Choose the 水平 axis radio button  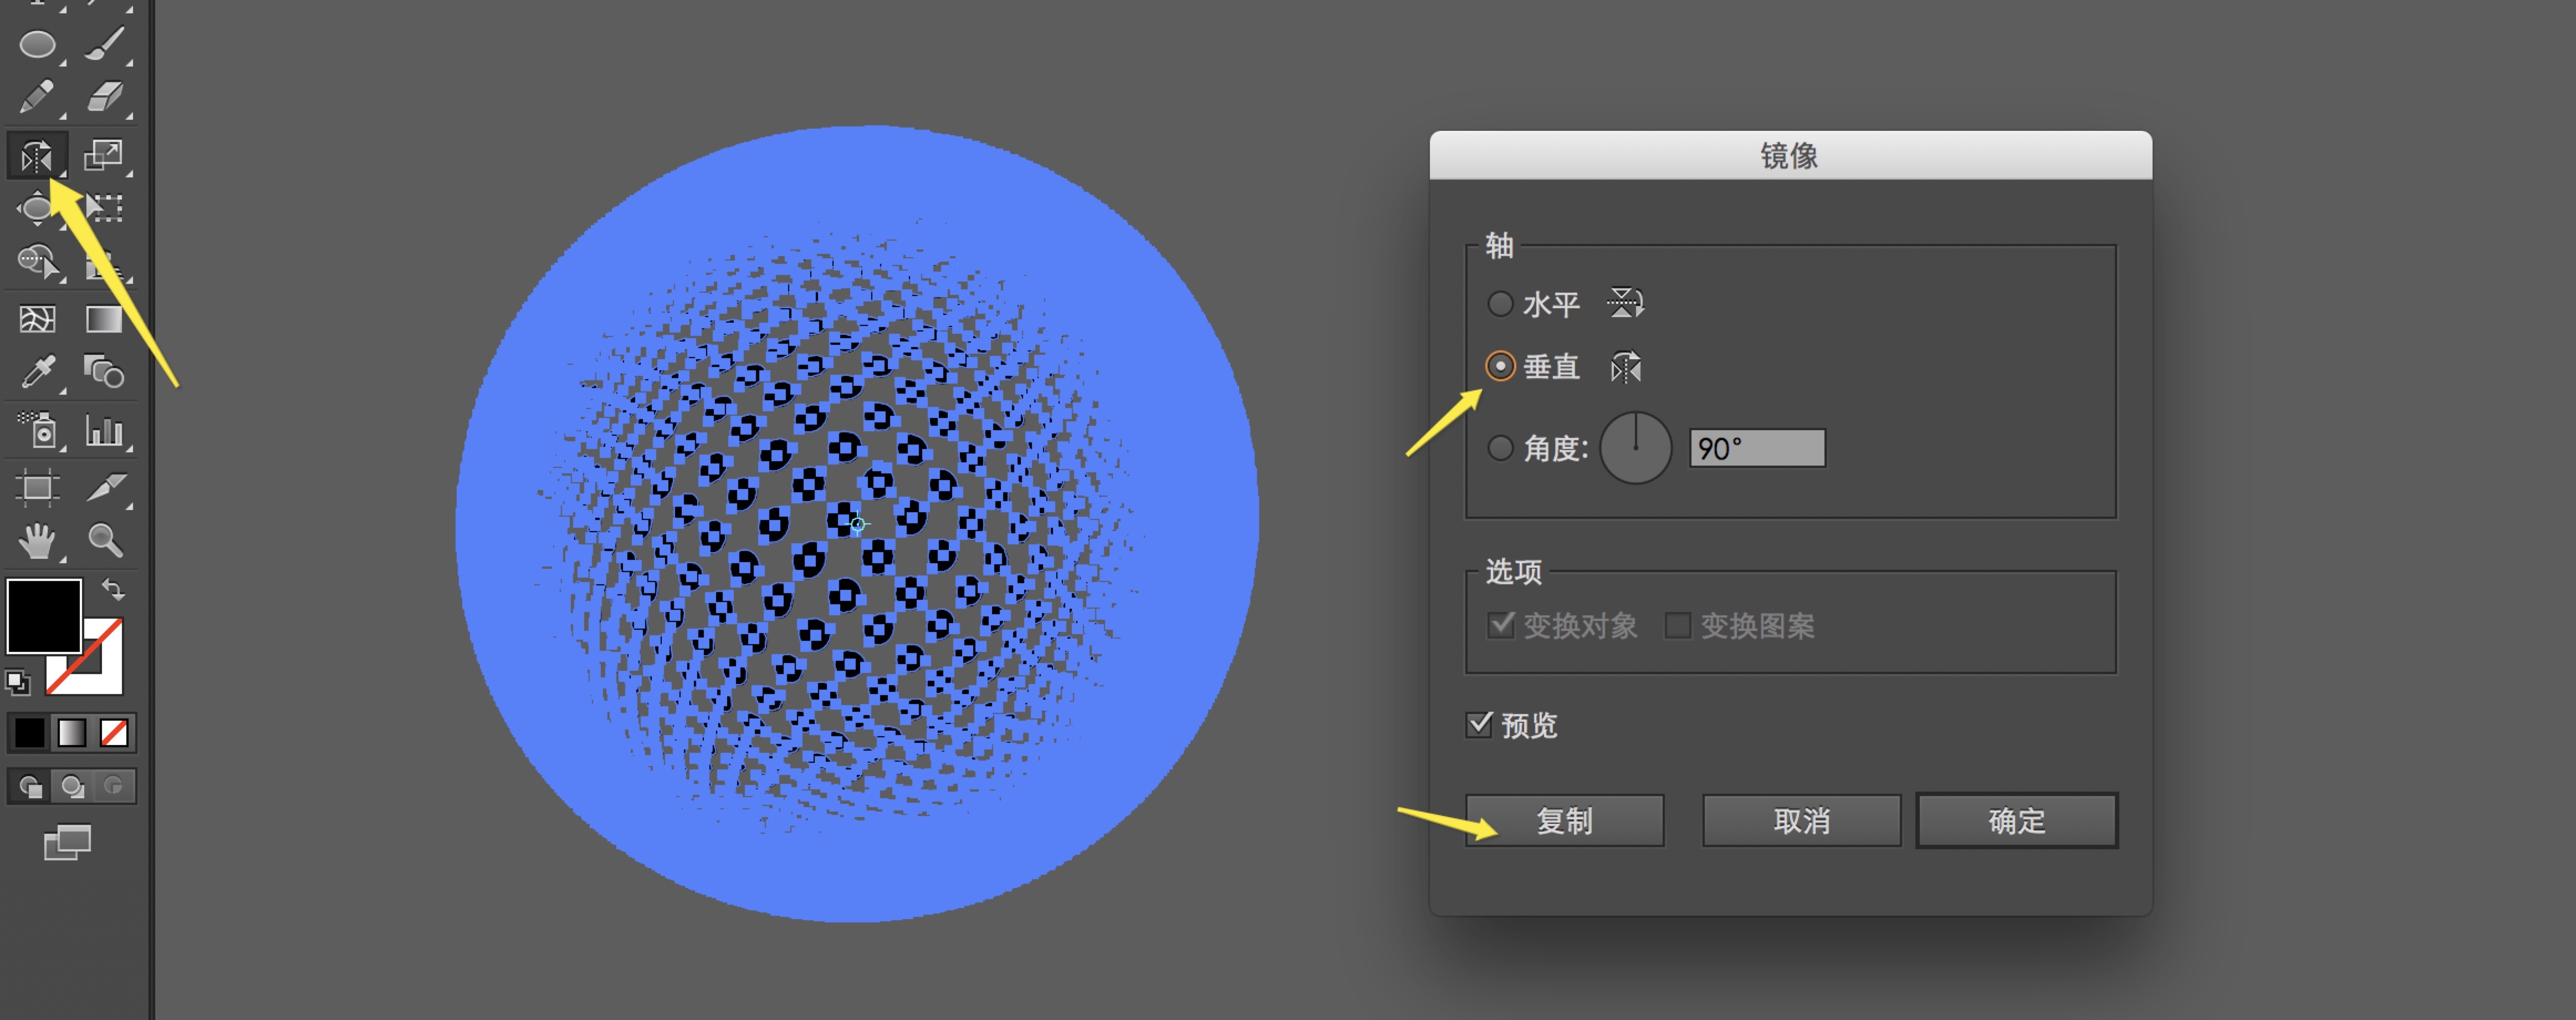coord(1500,303)
